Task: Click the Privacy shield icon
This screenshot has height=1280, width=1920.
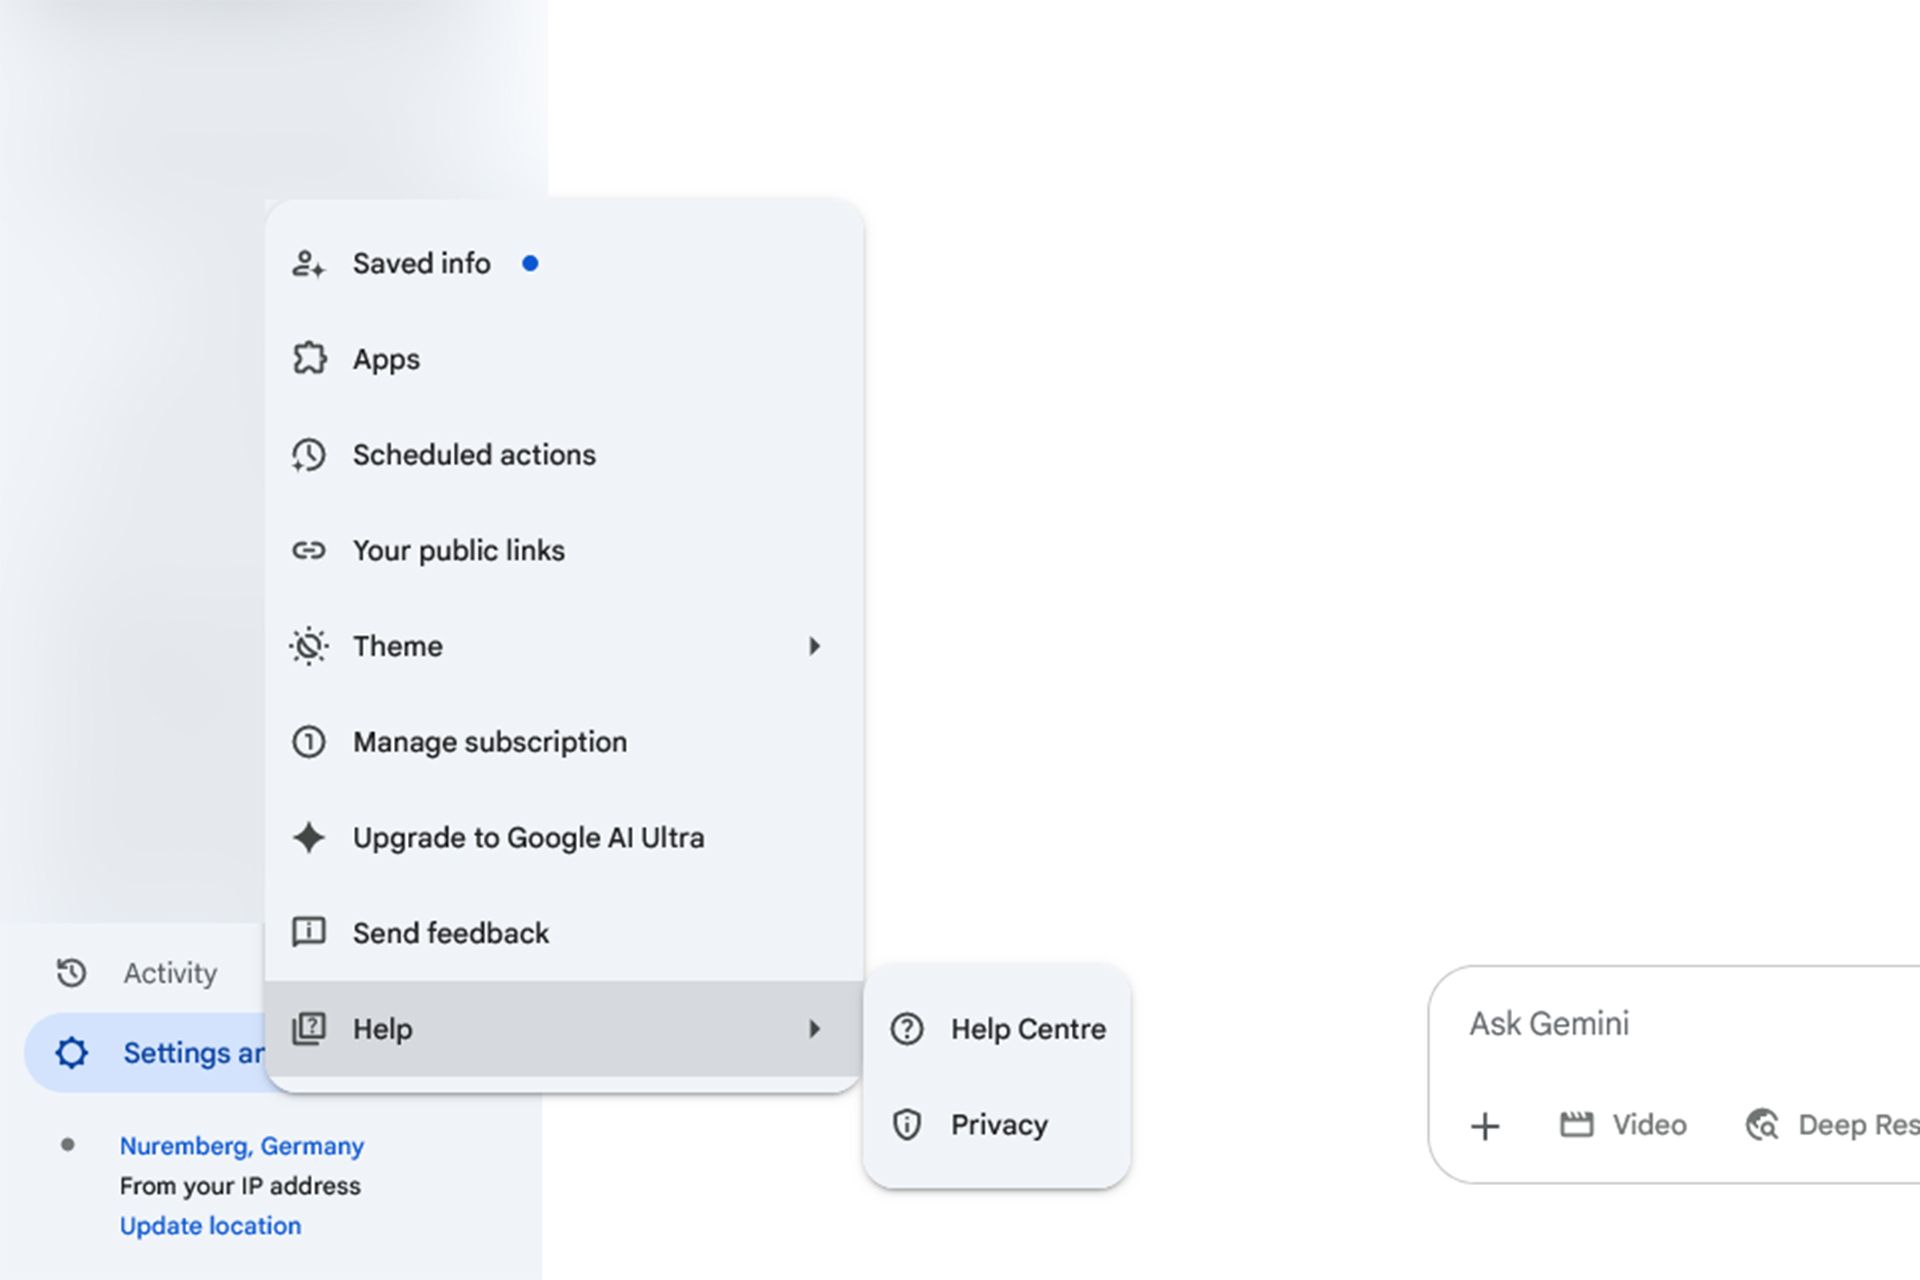Action: point(906,1125)
